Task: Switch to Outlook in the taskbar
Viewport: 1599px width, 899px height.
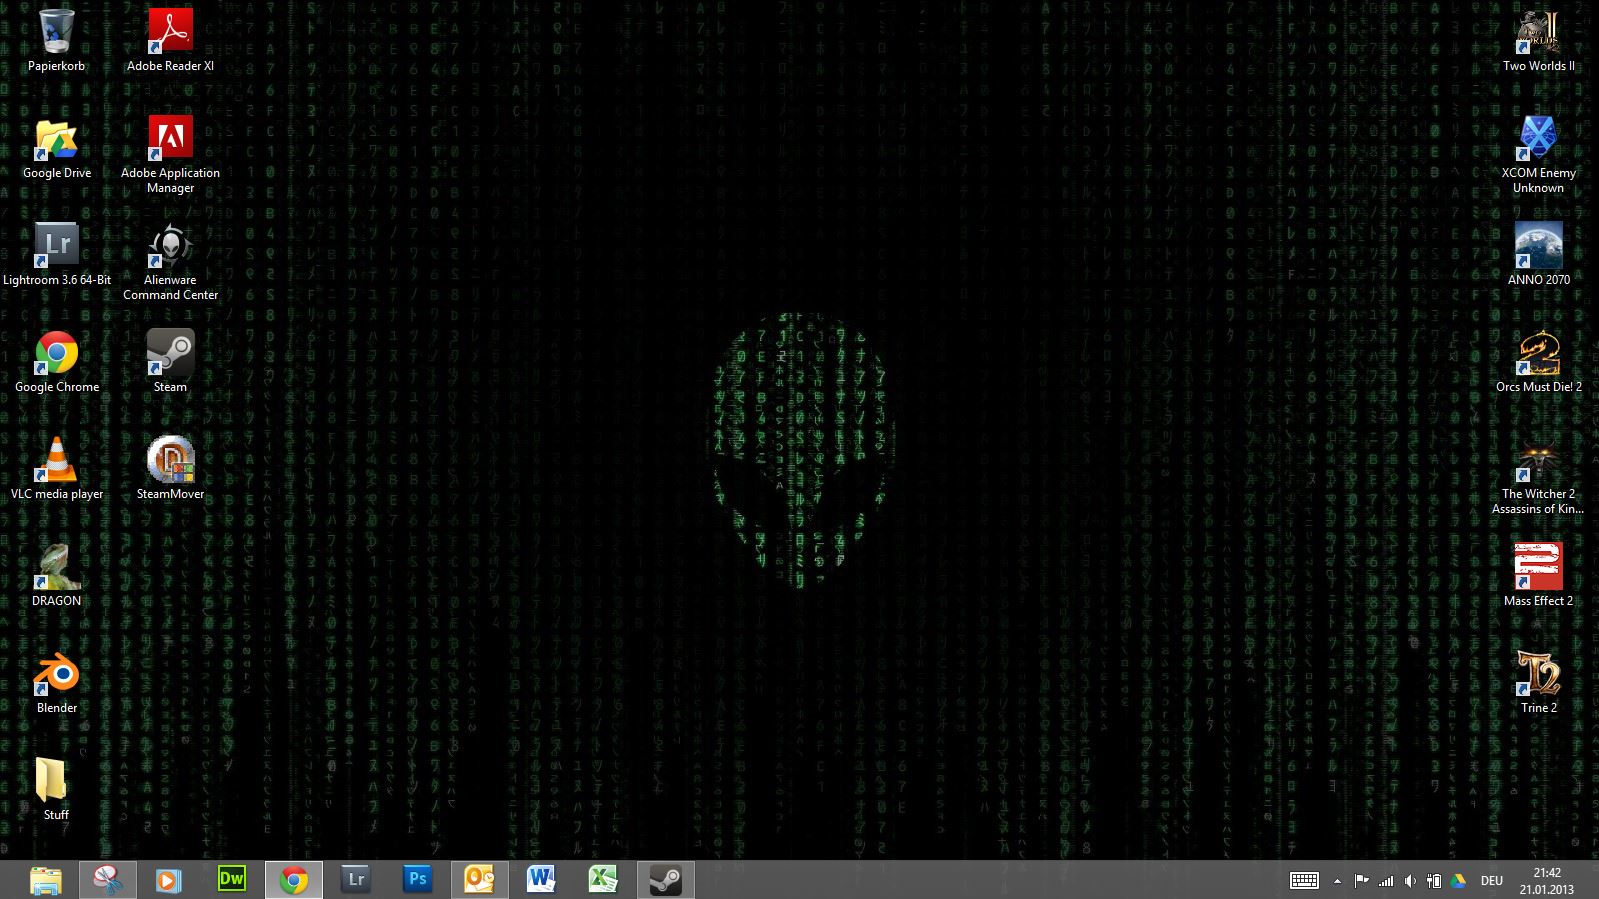Action: [479, 880]
